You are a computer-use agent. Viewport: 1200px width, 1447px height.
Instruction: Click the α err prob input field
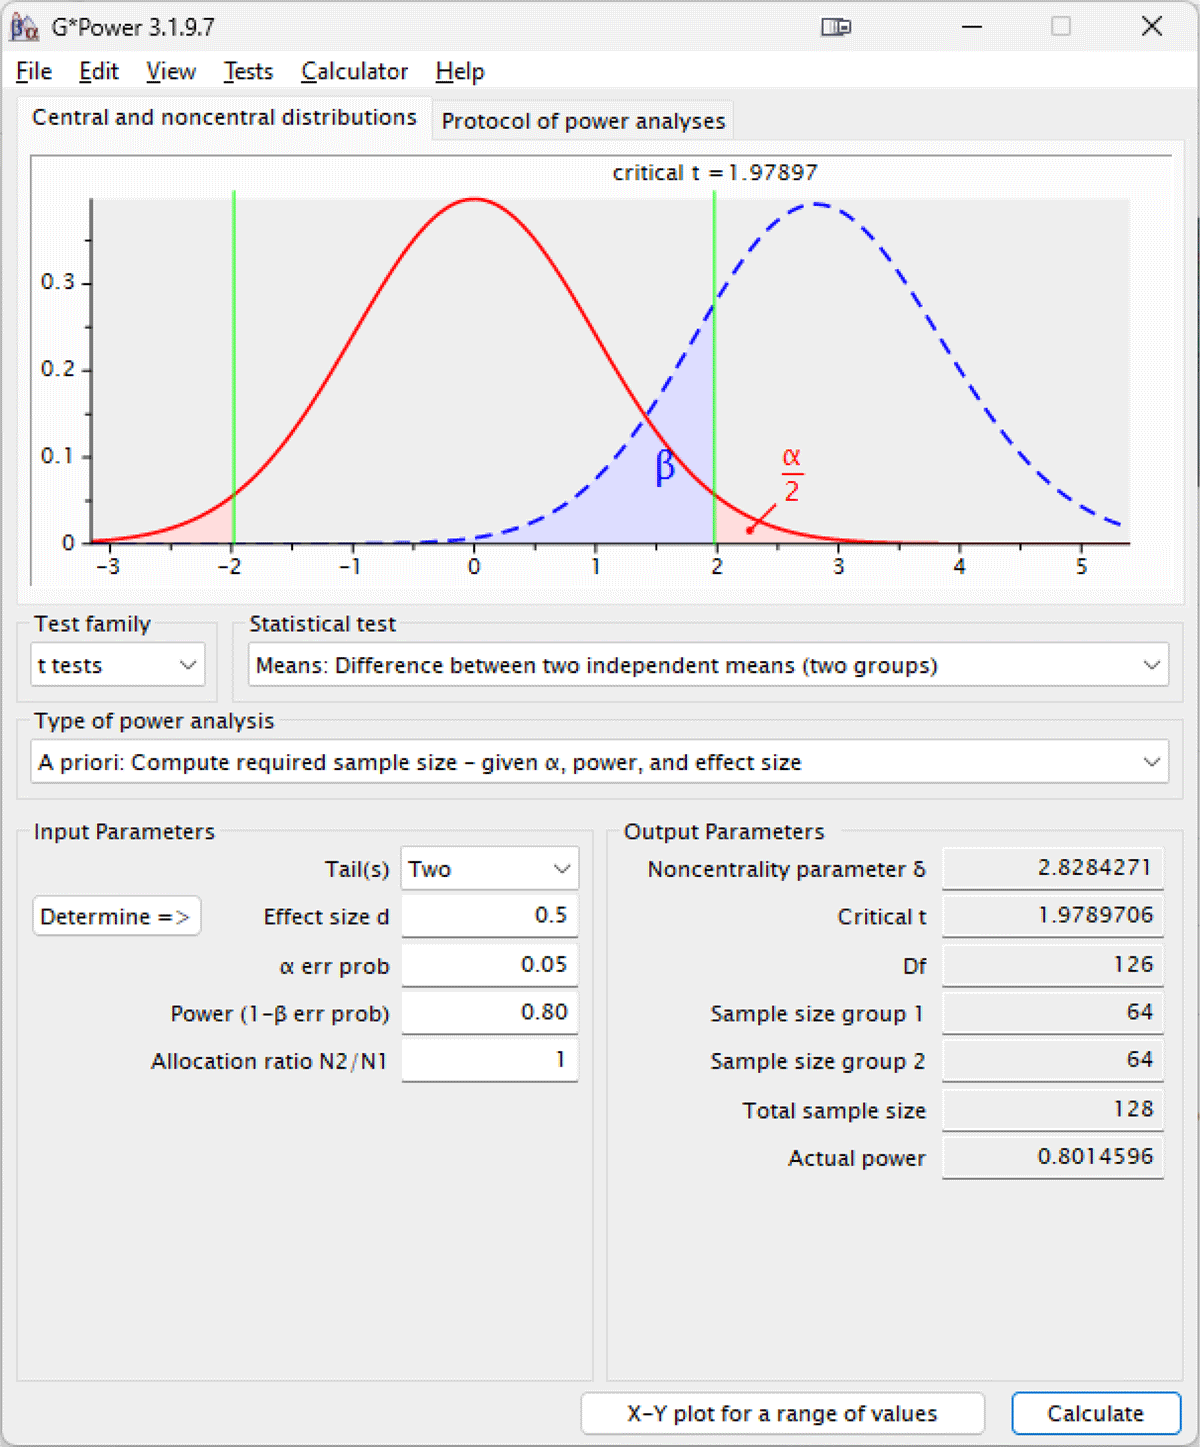click(489, 964)
